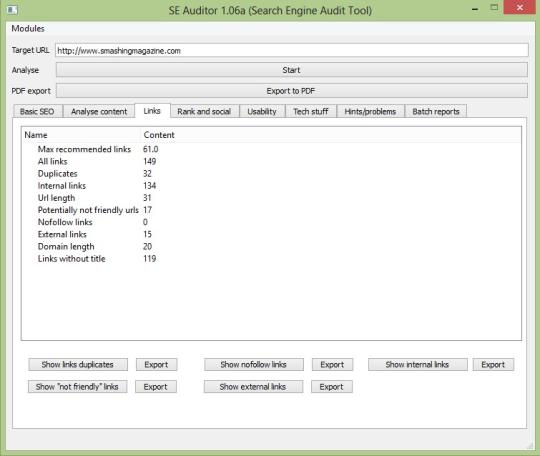Open the Analyse content tab

point(99,112)
